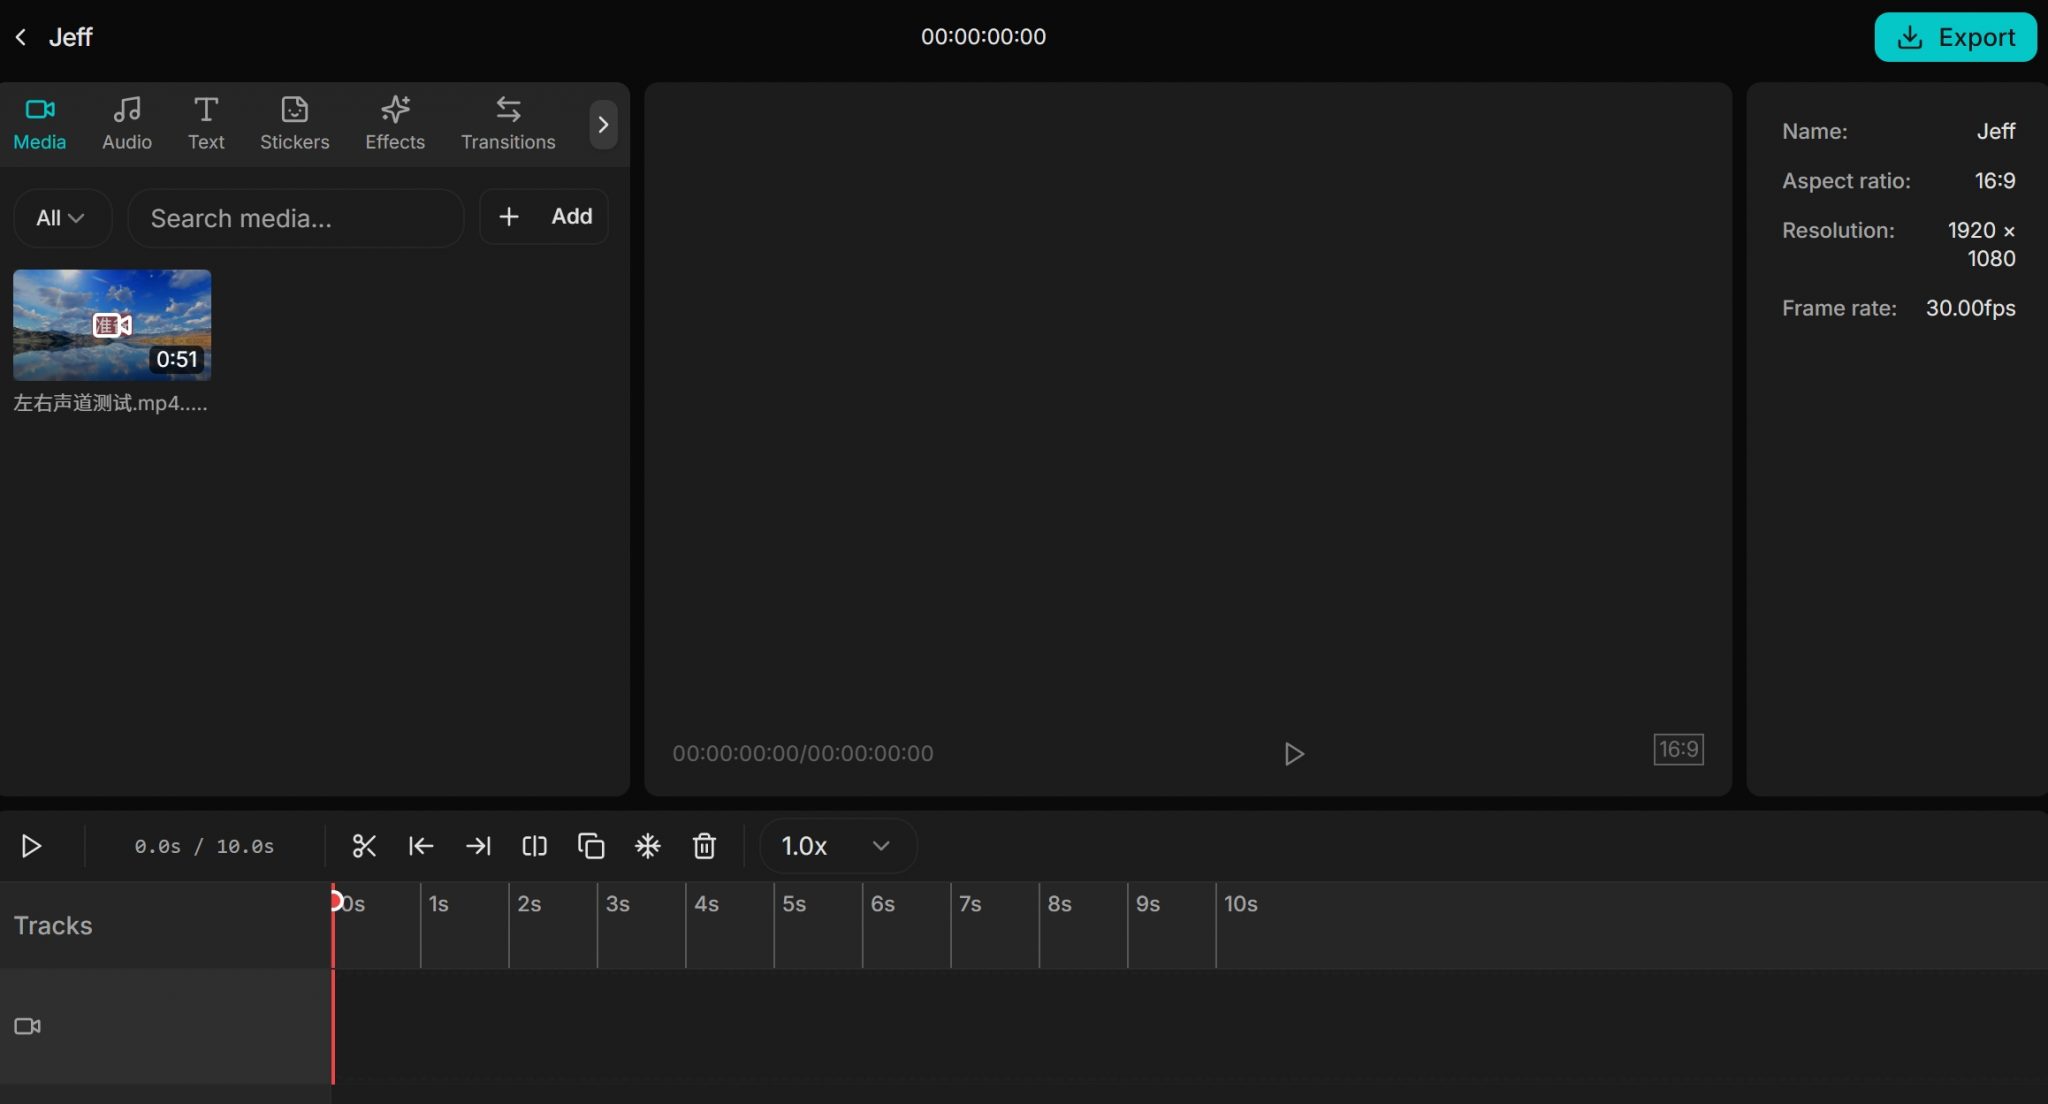Click the 5s mark on timeline ruler
Viewport: 2048px width, 1104px height.
click(793, 904)
